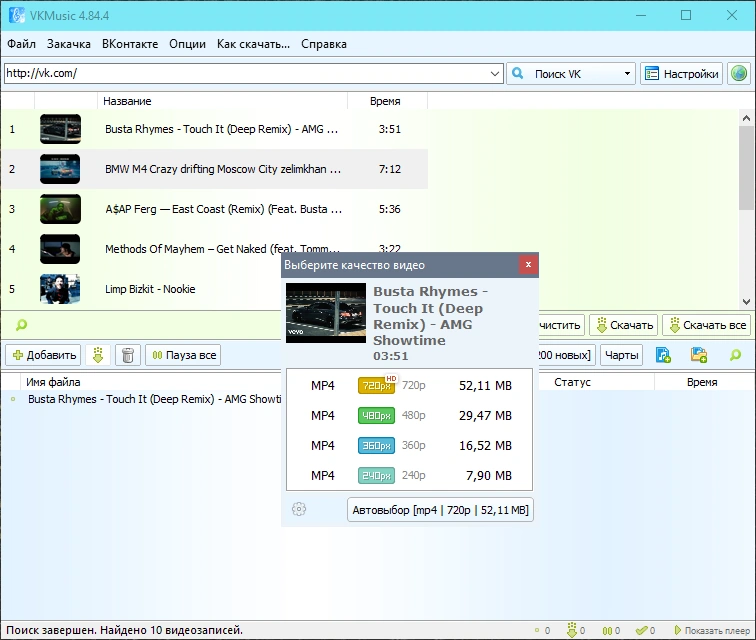Open Настройки settings
Image resolution: width=756 pixels, height=640 pixels.
coord(681,74)
